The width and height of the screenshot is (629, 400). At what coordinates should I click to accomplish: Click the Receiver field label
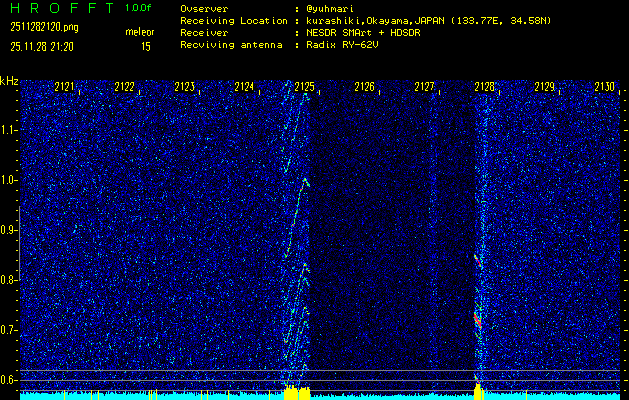pyautogui.click(x=204, y=33)
